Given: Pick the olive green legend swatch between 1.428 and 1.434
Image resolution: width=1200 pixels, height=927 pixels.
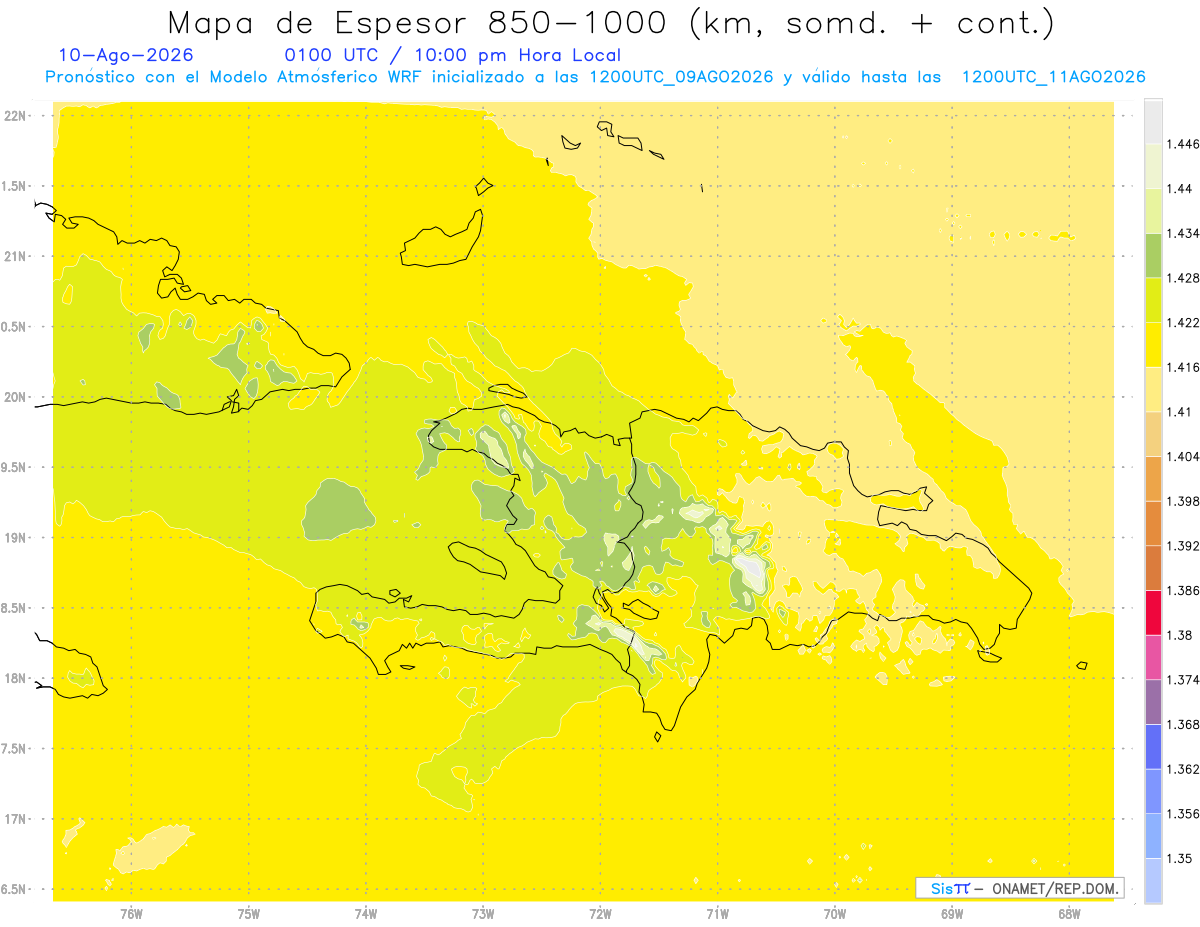Looking at the screenshot, I should [1153, 256].
